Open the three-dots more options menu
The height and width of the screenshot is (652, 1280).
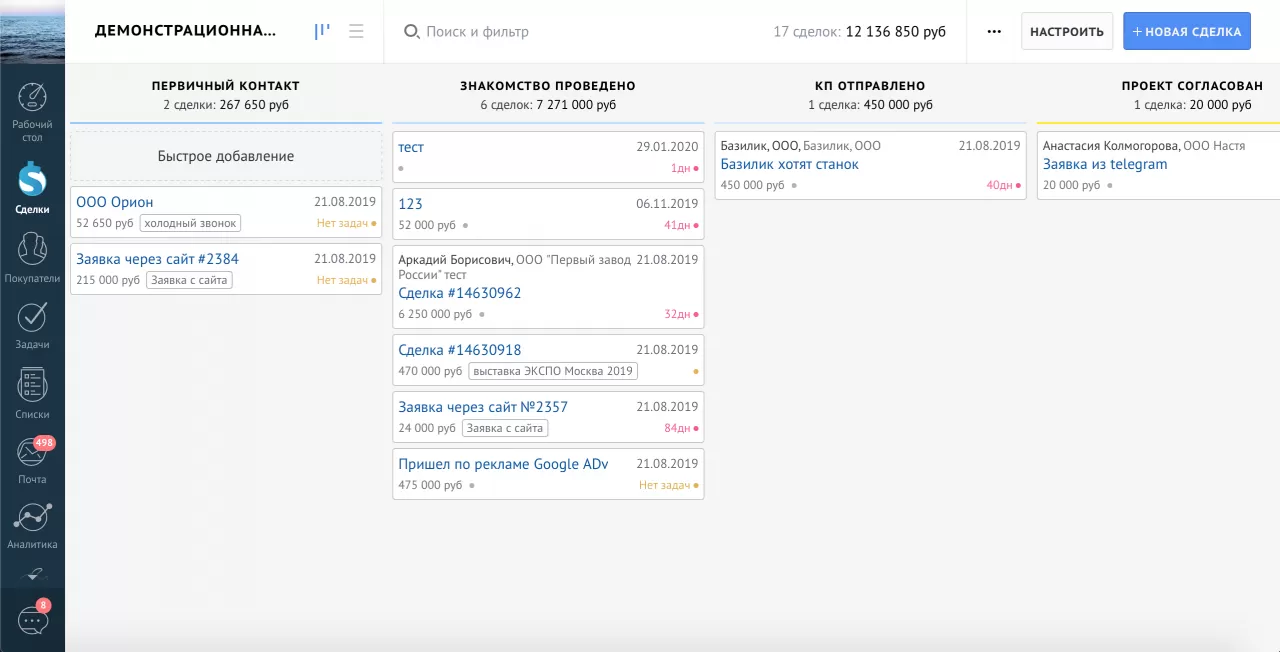click(994, 32)
